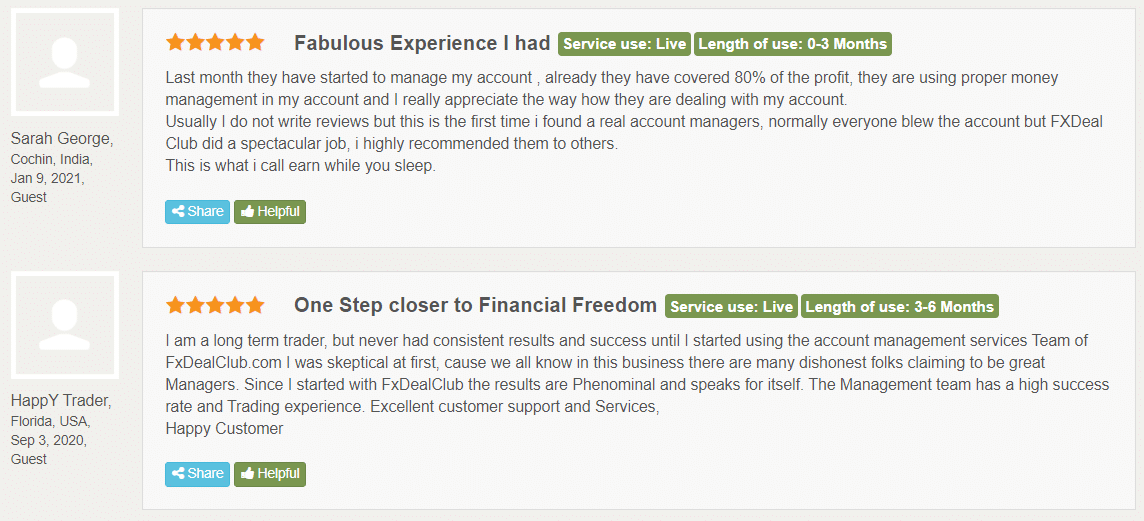
Task: Click the 'Cochin, India' location text
Action: tap(52, 158)
